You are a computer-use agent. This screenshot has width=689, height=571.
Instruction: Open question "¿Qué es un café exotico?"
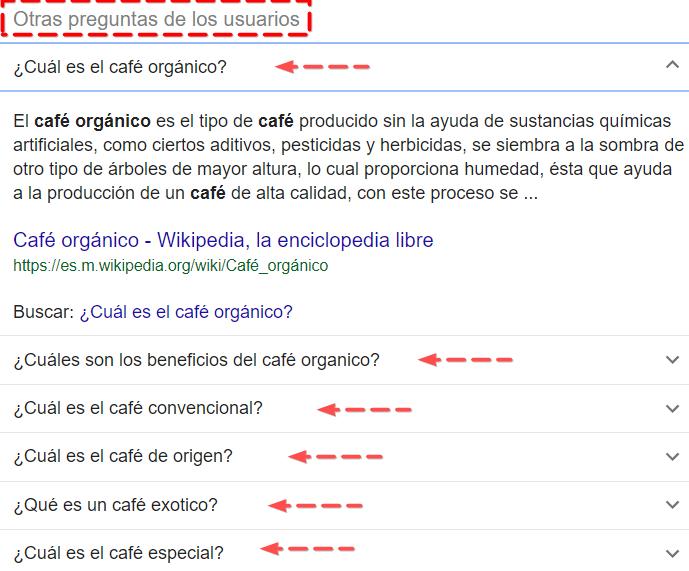tap(115, 505)
